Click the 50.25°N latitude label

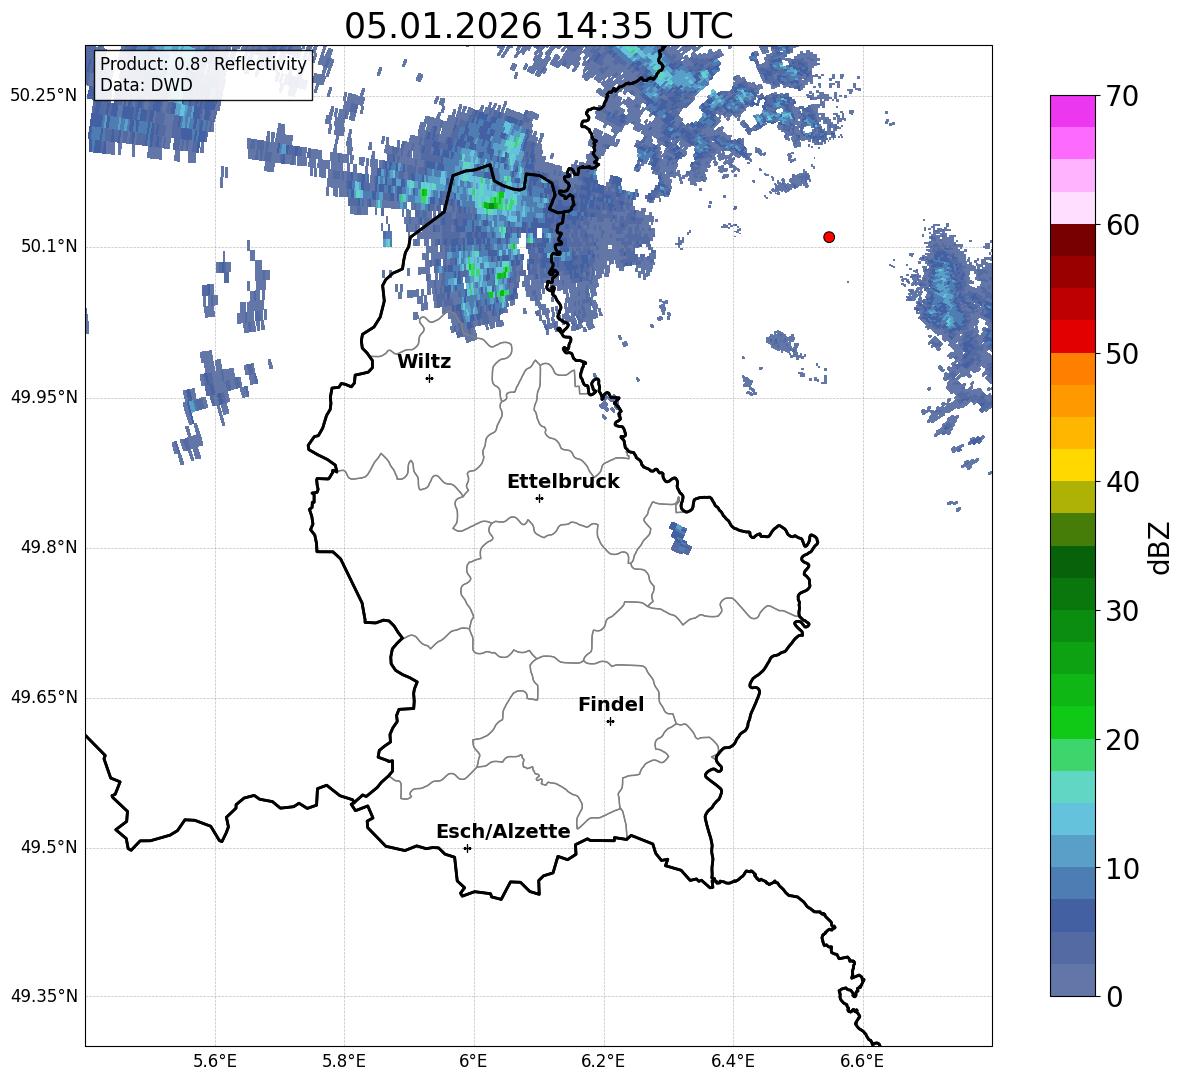click(x=44, y=96)
